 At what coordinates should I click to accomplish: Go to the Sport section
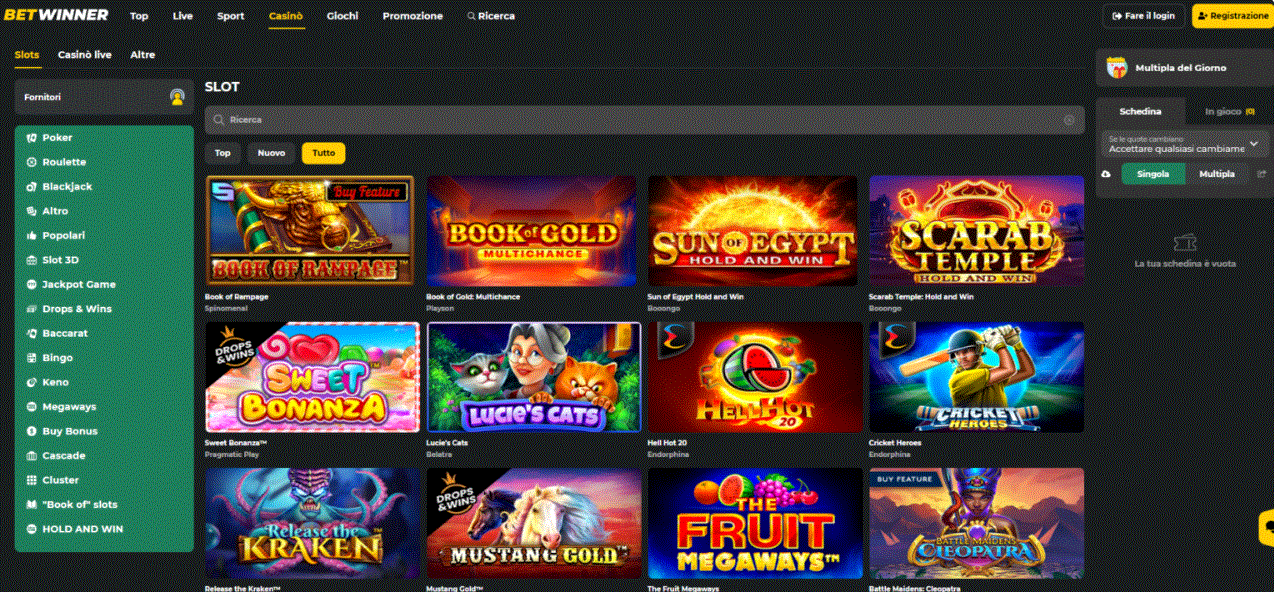coord(231,16)
